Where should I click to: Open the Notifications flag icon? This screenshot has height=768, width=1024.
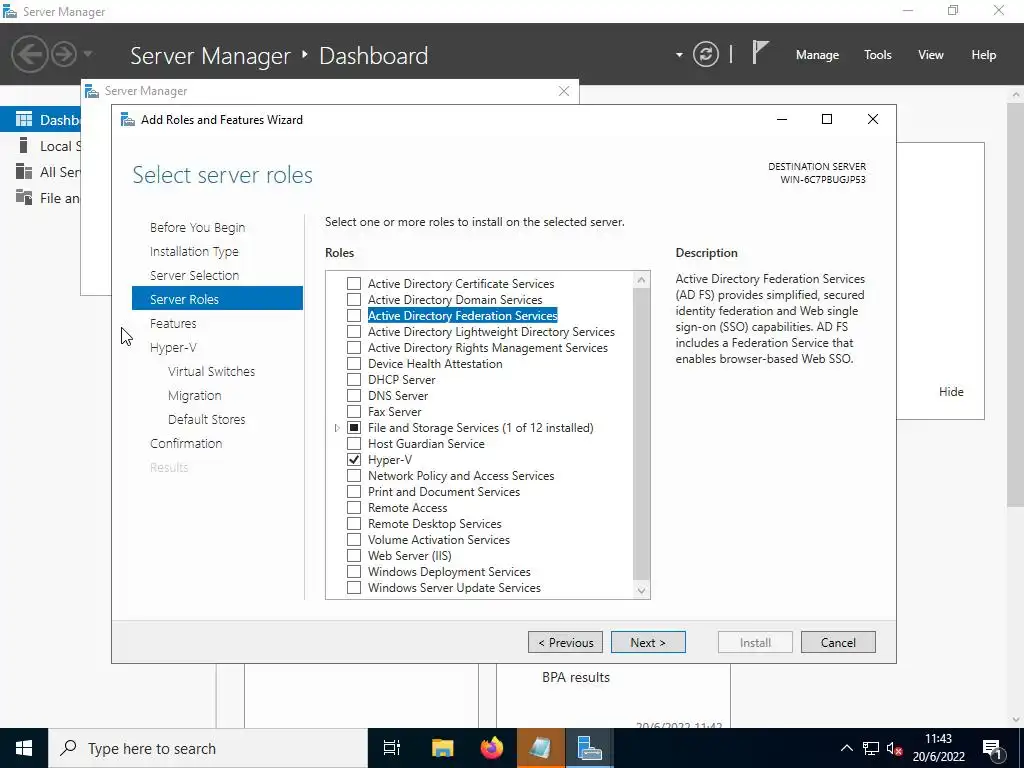760,53
